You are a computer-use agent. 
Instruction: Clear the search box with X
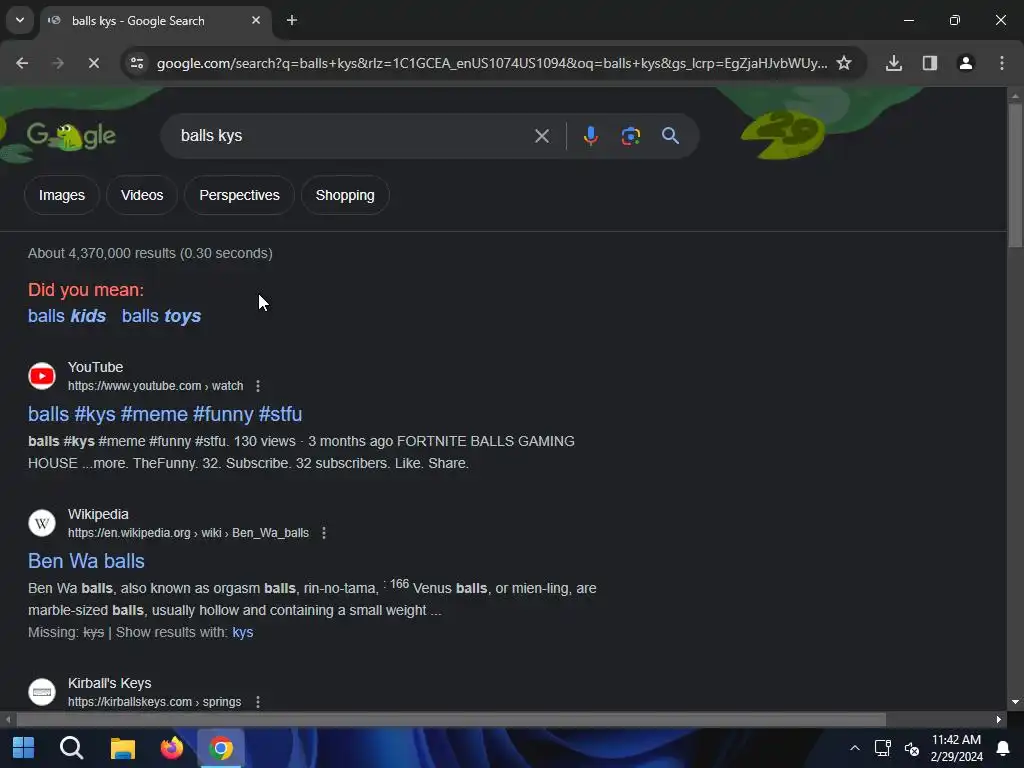coord(542,136)
